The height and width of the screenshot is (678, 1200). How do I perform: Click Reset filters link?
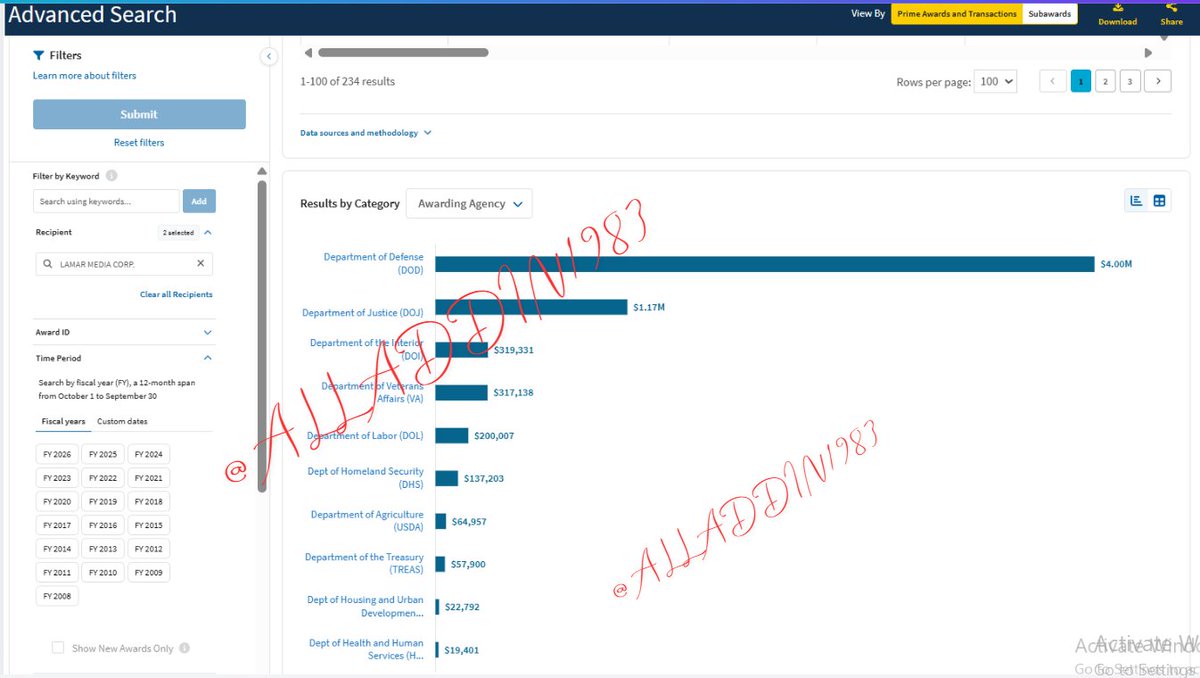click(x=139, y=142)
